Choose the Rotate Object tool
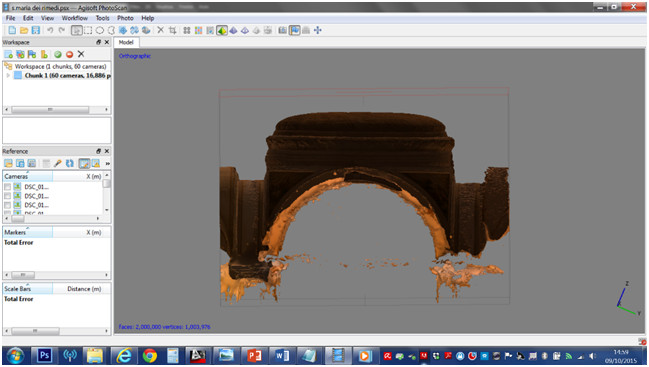649x367 pixels. point(146,30)
